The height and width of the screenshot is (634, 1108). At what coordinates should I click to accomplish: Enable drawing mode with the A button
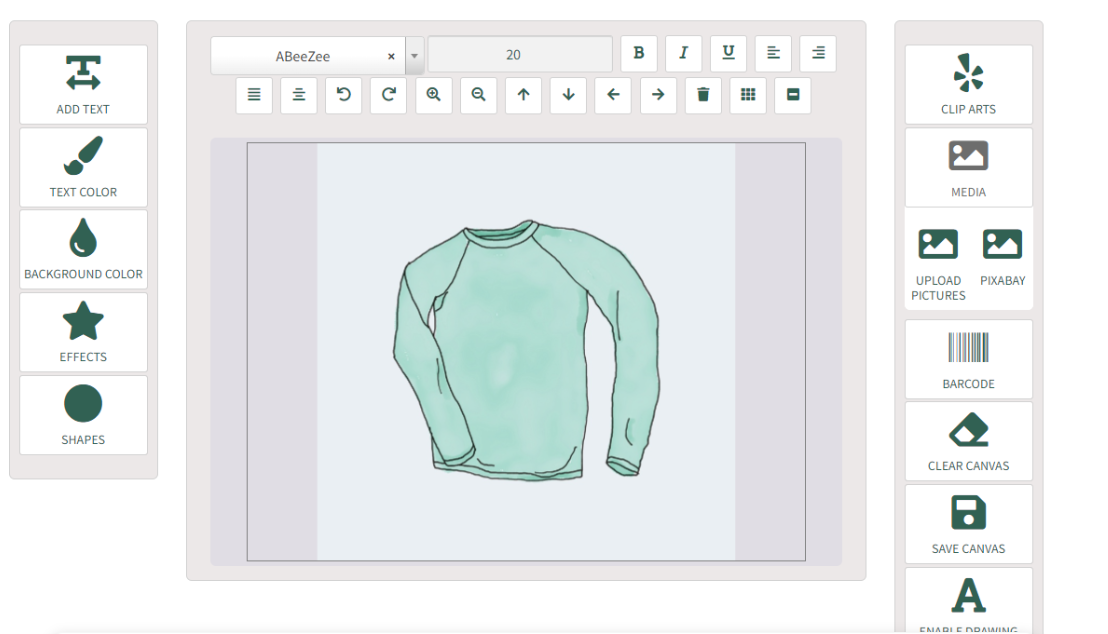tap(968, 601)
